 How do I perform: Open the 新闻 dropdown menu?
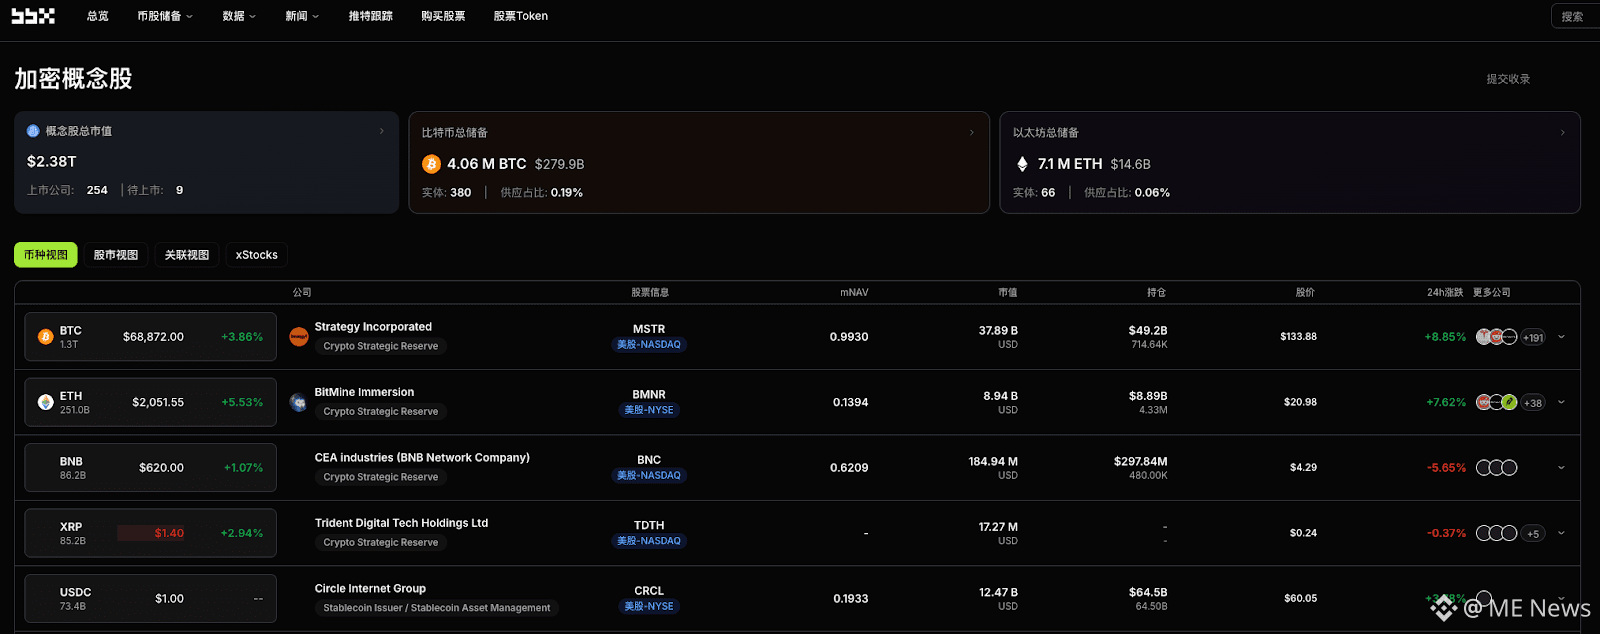[x=302, y=16]
